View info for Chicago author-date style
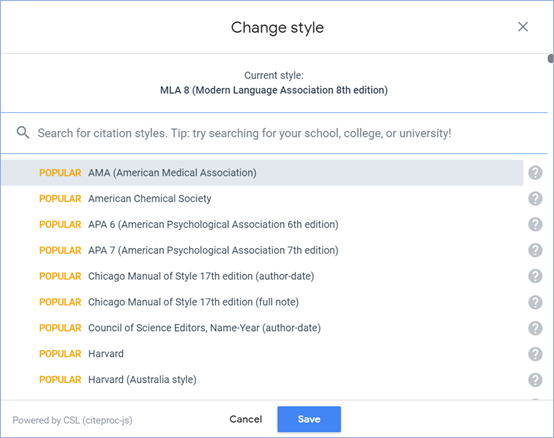 [535, 276]
